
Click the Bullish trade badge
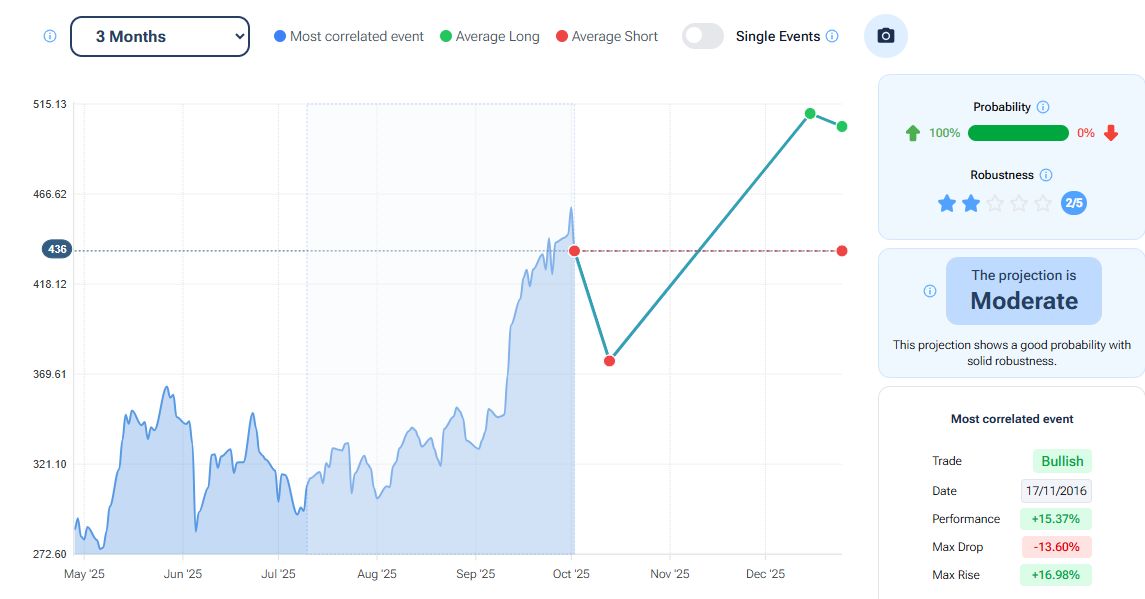1062,461
